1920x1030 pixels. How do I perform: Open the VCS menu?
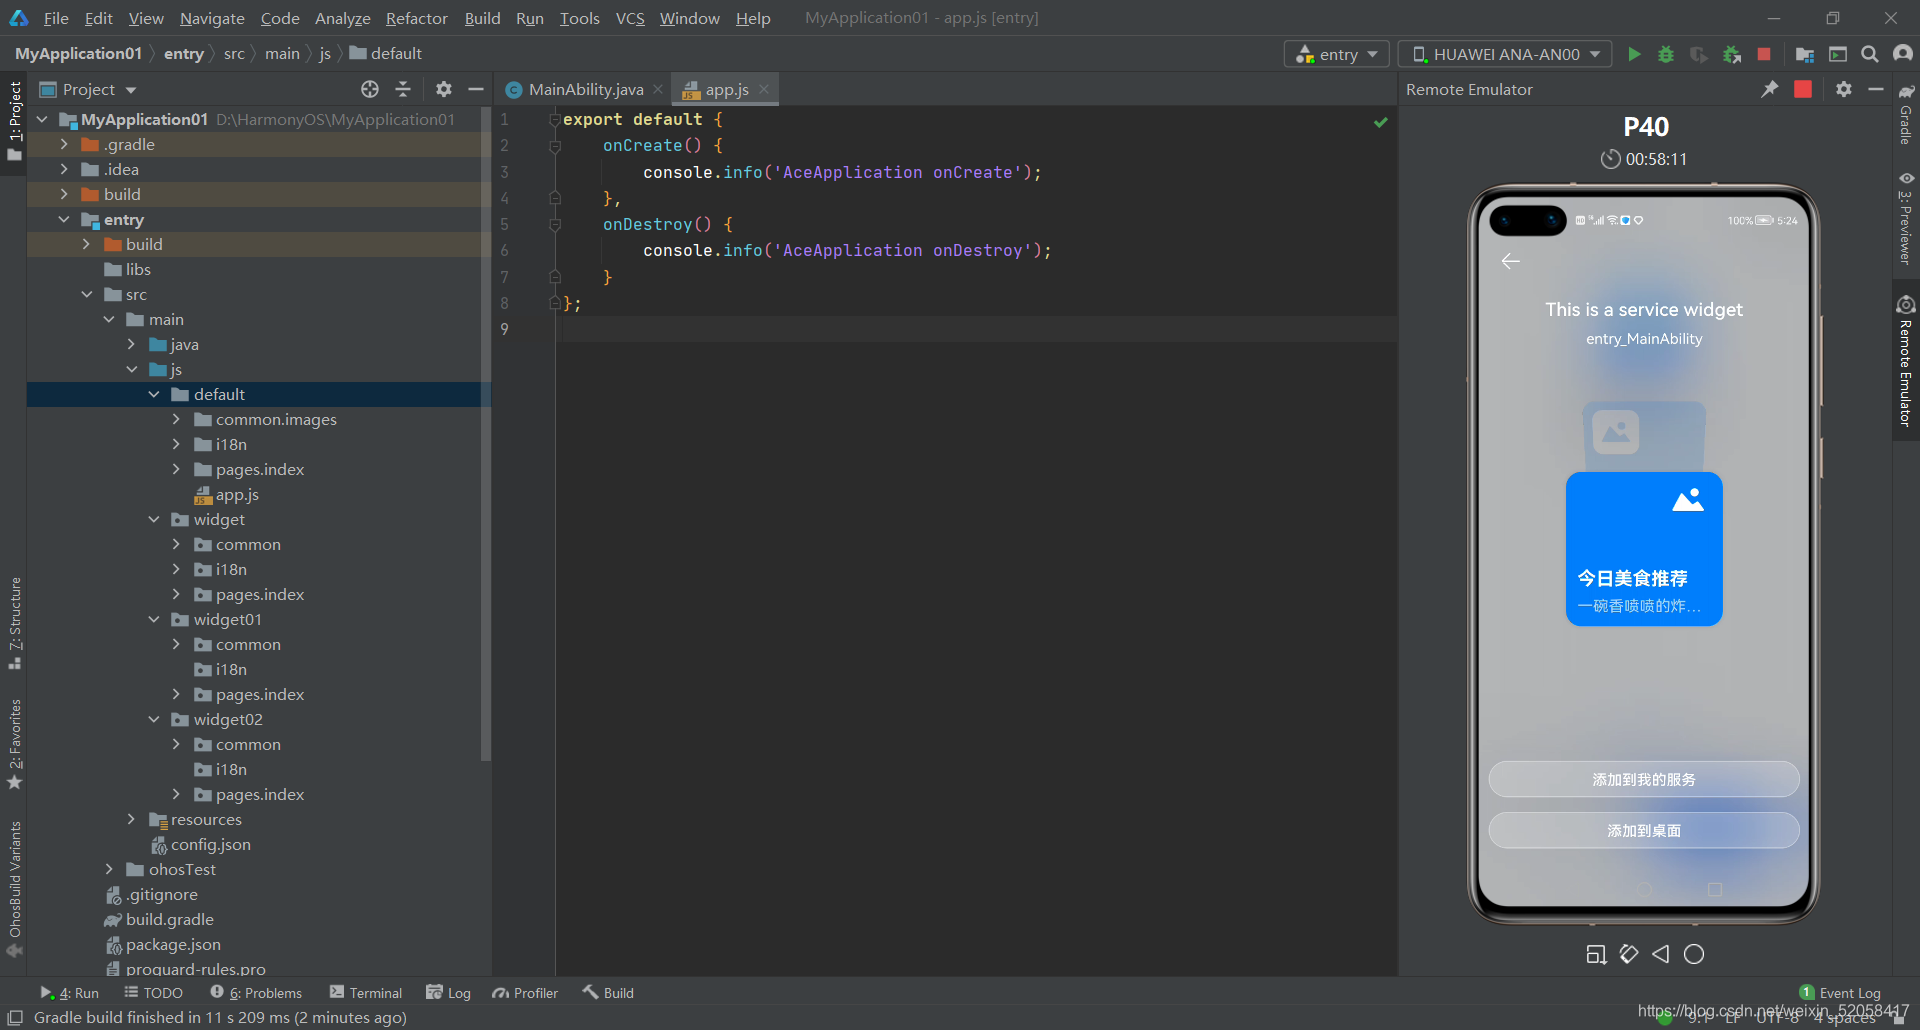pos(630,18)
